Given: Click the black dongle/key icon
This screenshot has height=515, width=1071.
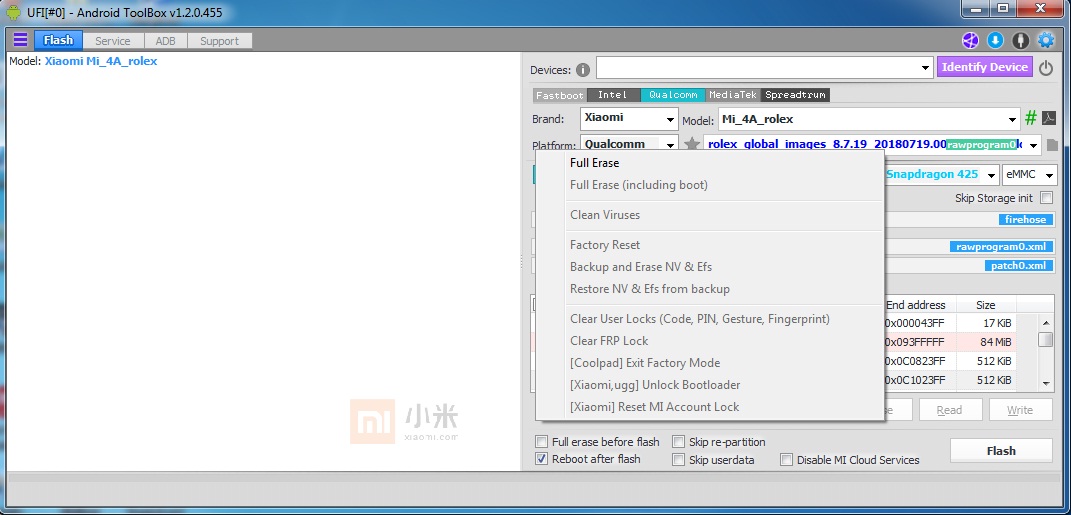Looking at the screenshot, I should pos(1020,41).
